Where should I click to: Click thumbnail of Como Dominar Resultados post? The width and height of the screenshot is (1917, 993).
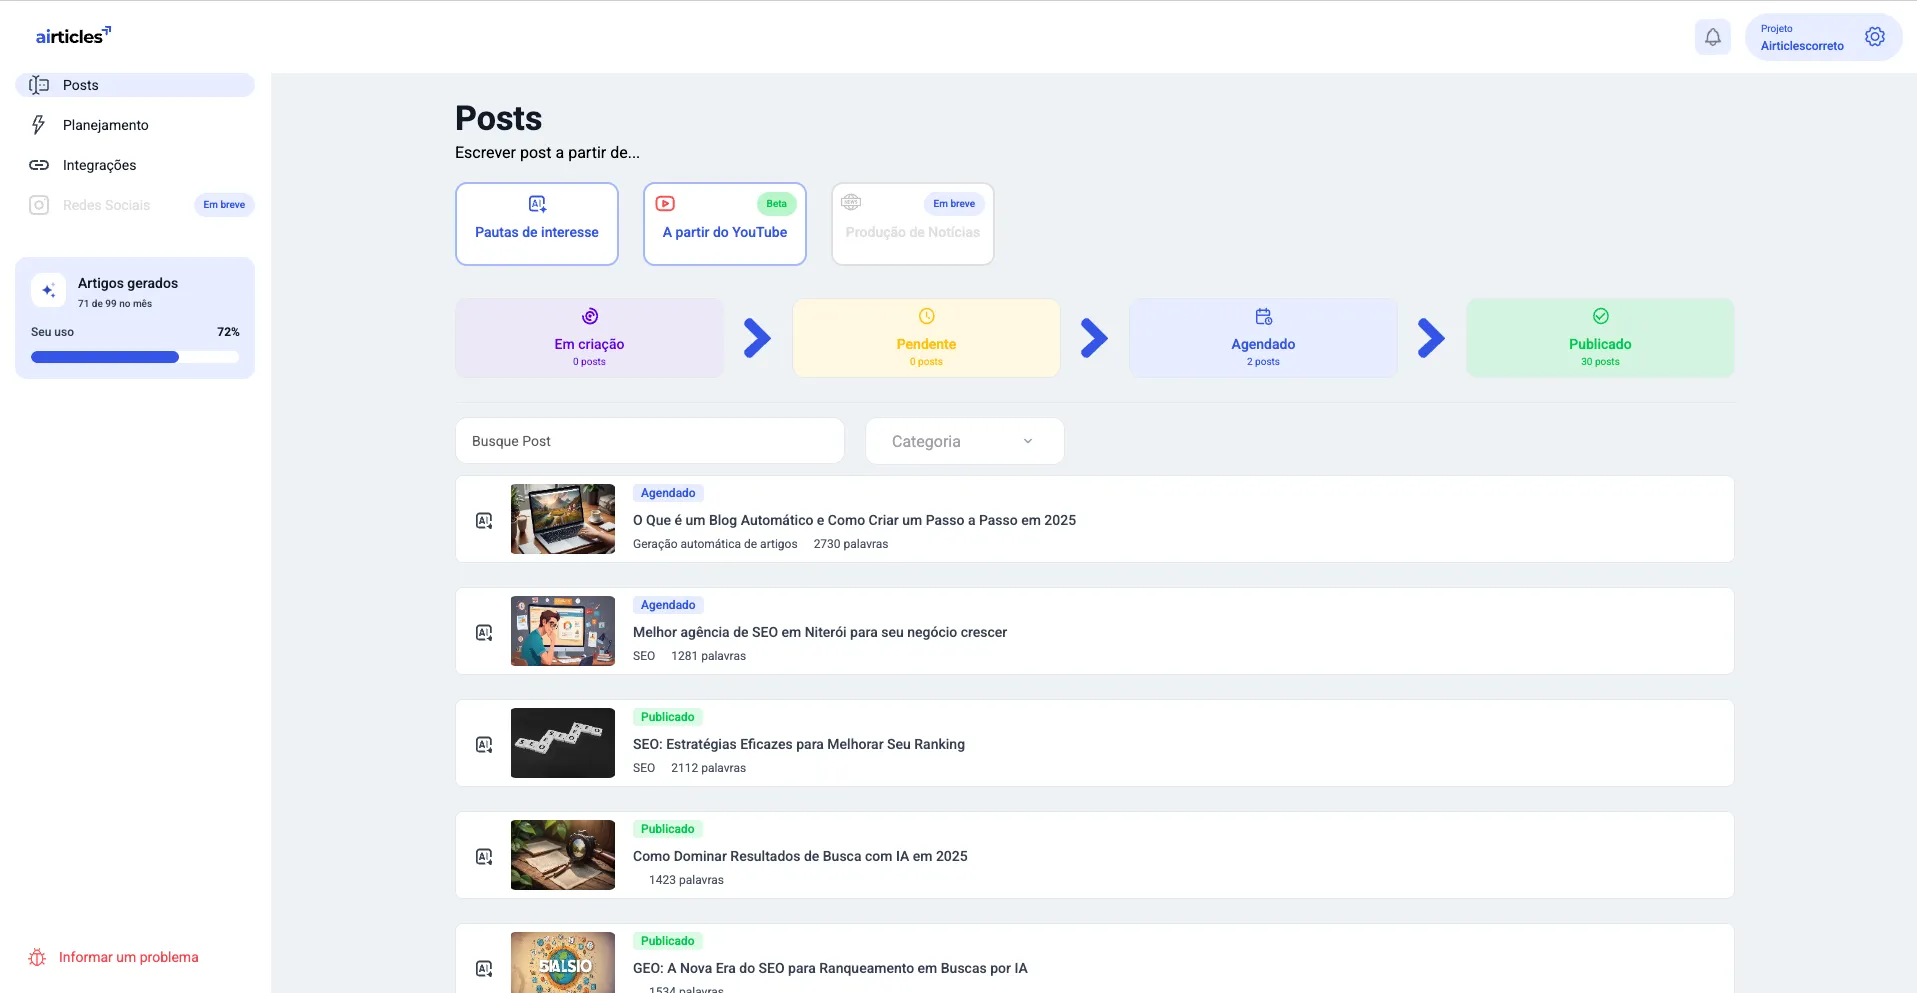[x=563, y=855]
